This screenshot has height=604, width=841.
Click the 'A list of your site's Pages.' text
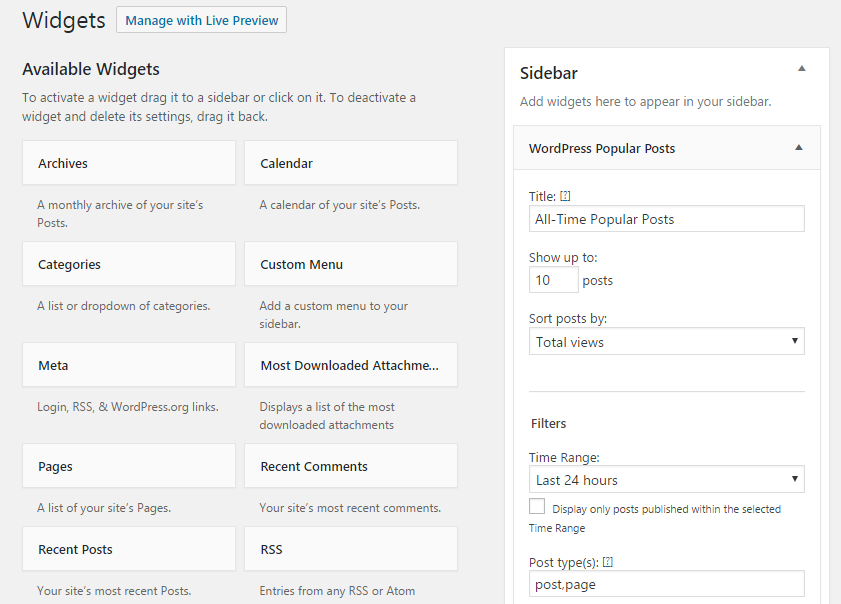(104, 507)
